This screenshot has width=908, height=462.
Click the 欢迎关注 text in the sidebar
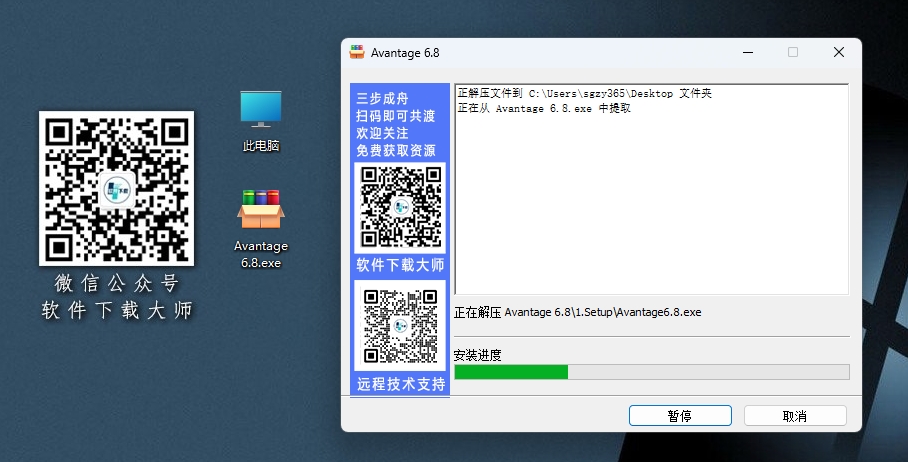[382, 133]
